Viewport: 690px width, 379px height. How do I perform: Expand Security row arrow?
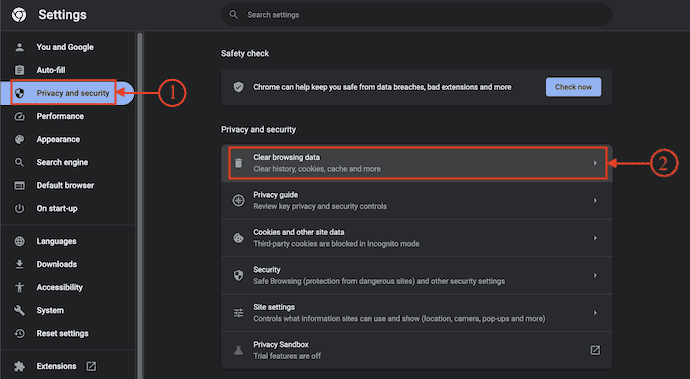pos(595,275)
